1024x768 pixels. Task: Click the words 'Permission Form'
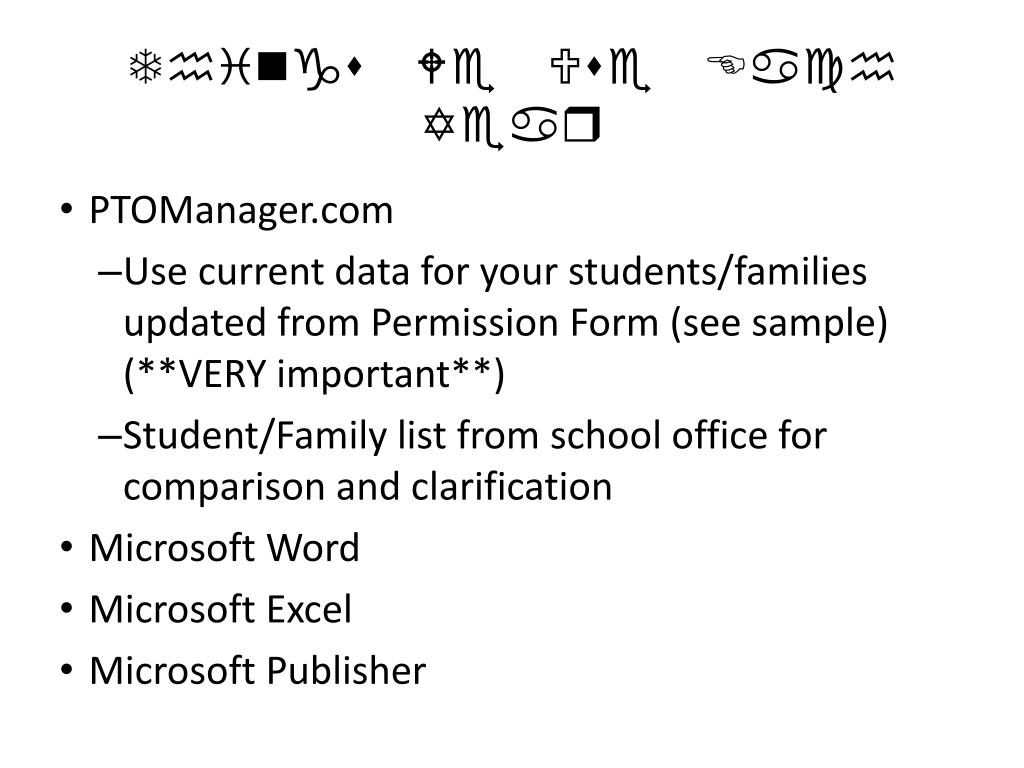tap(515, 323)
